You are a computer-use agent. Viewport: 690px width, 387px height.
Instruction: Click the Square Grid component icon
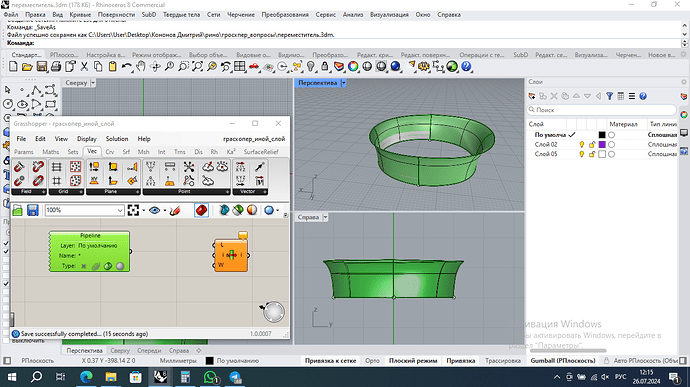[56, 180]
